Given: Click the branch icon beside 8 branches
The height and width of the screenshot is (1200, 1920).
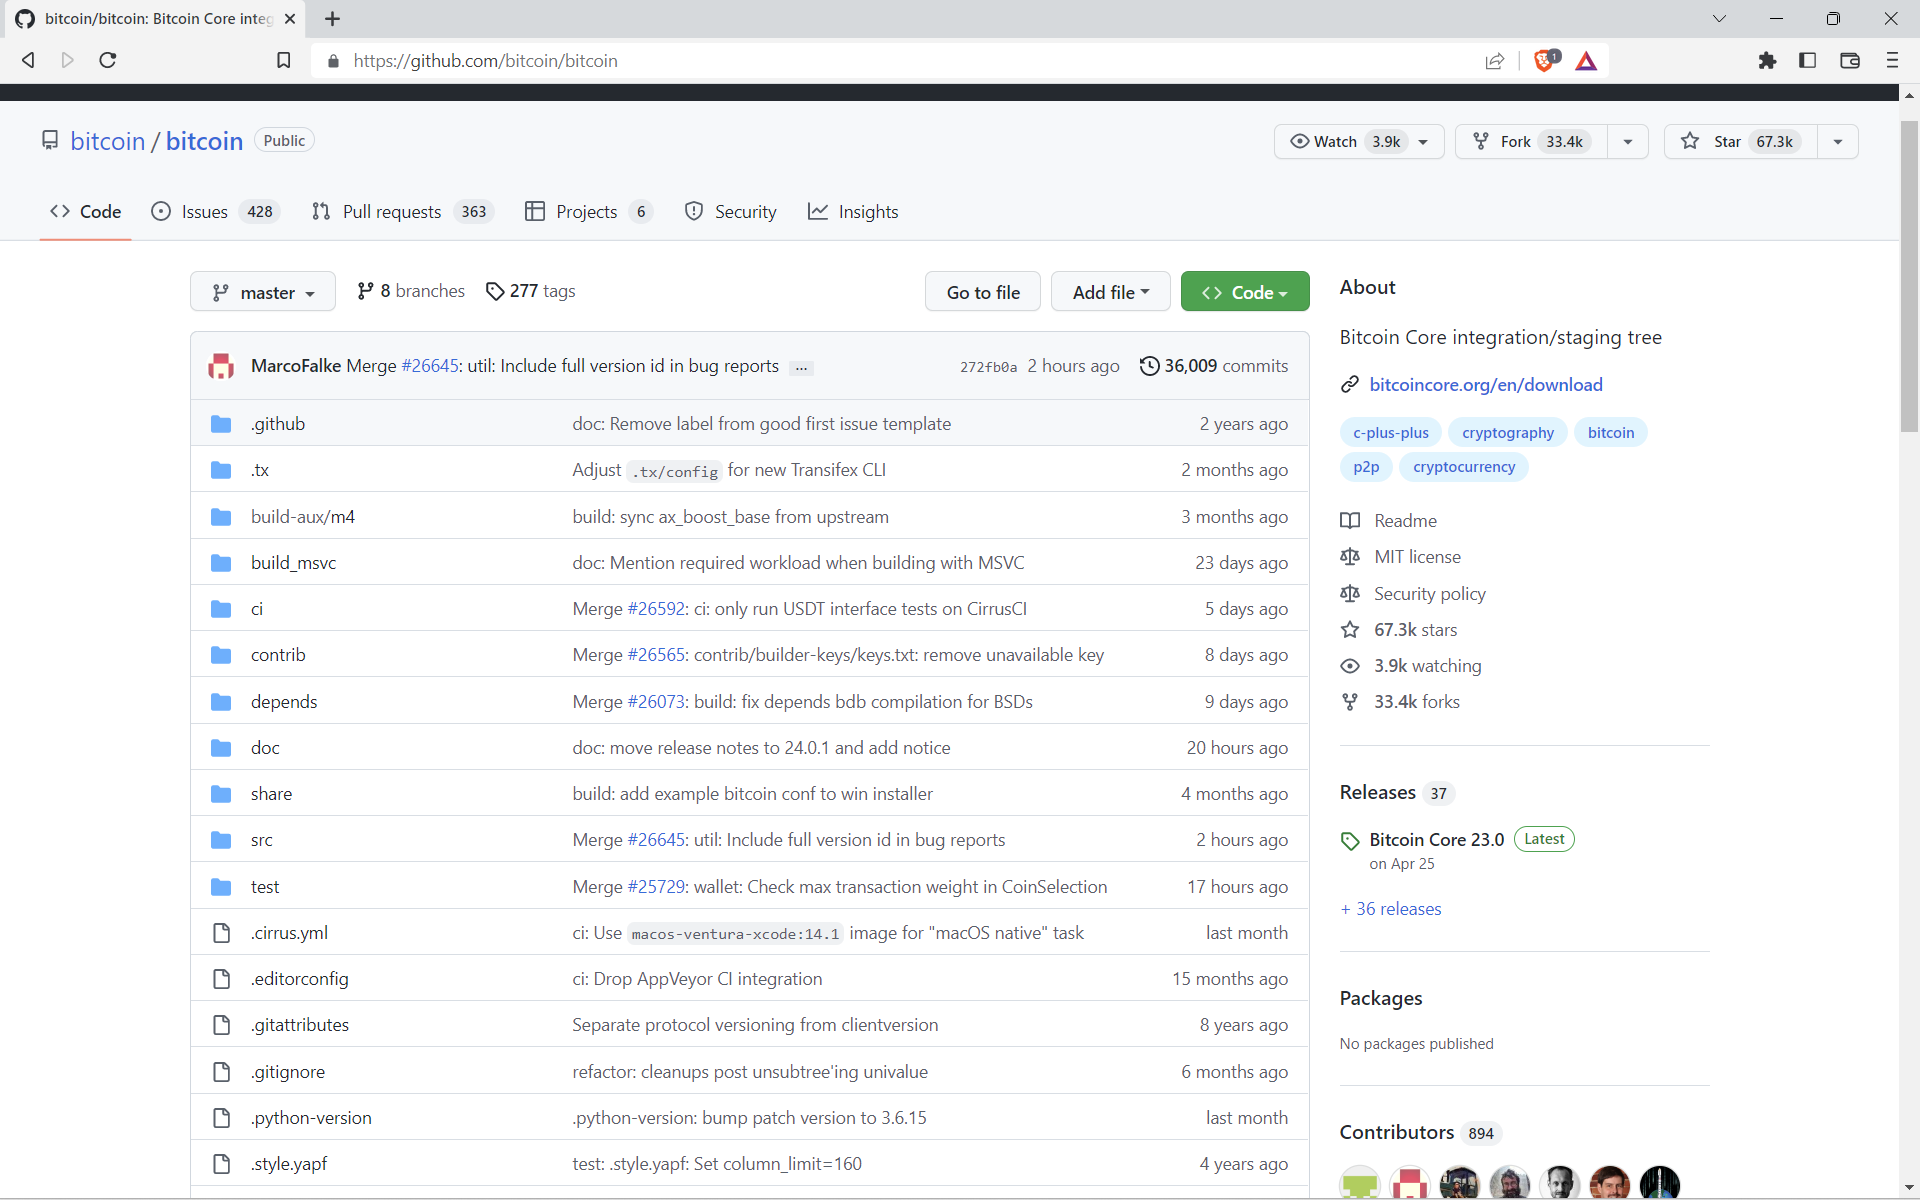Looking at the screenshot, I should pos(366,291).
